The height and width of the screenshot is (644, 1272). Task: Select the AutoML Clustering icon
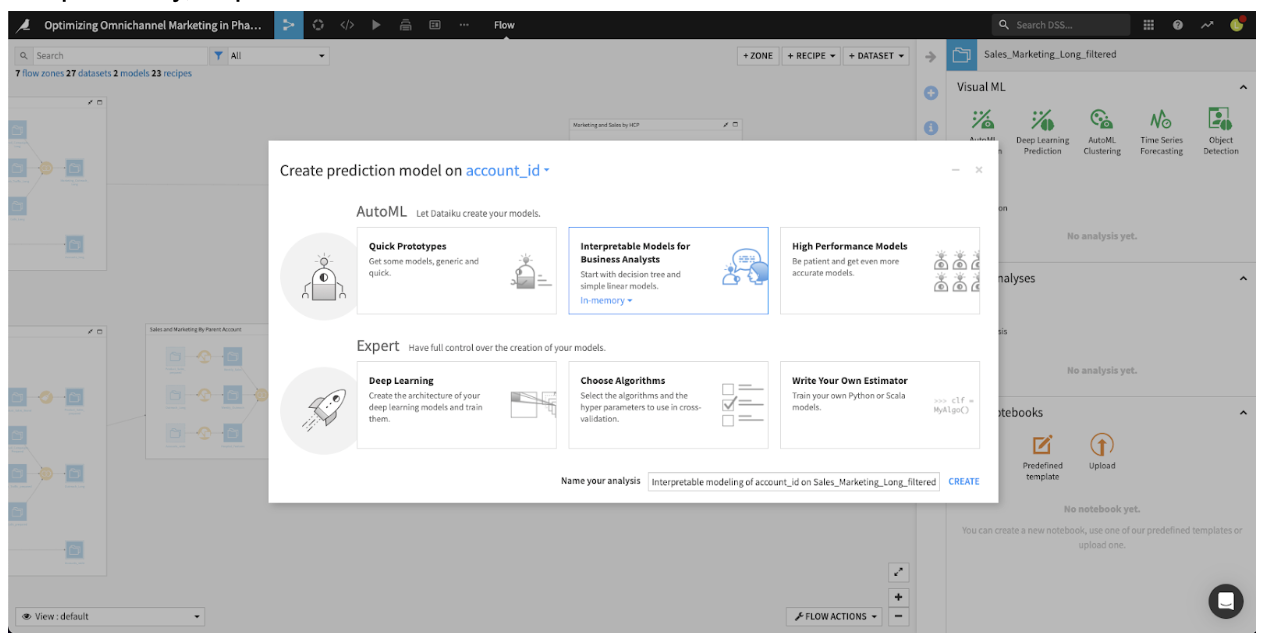pos(1101,120)
